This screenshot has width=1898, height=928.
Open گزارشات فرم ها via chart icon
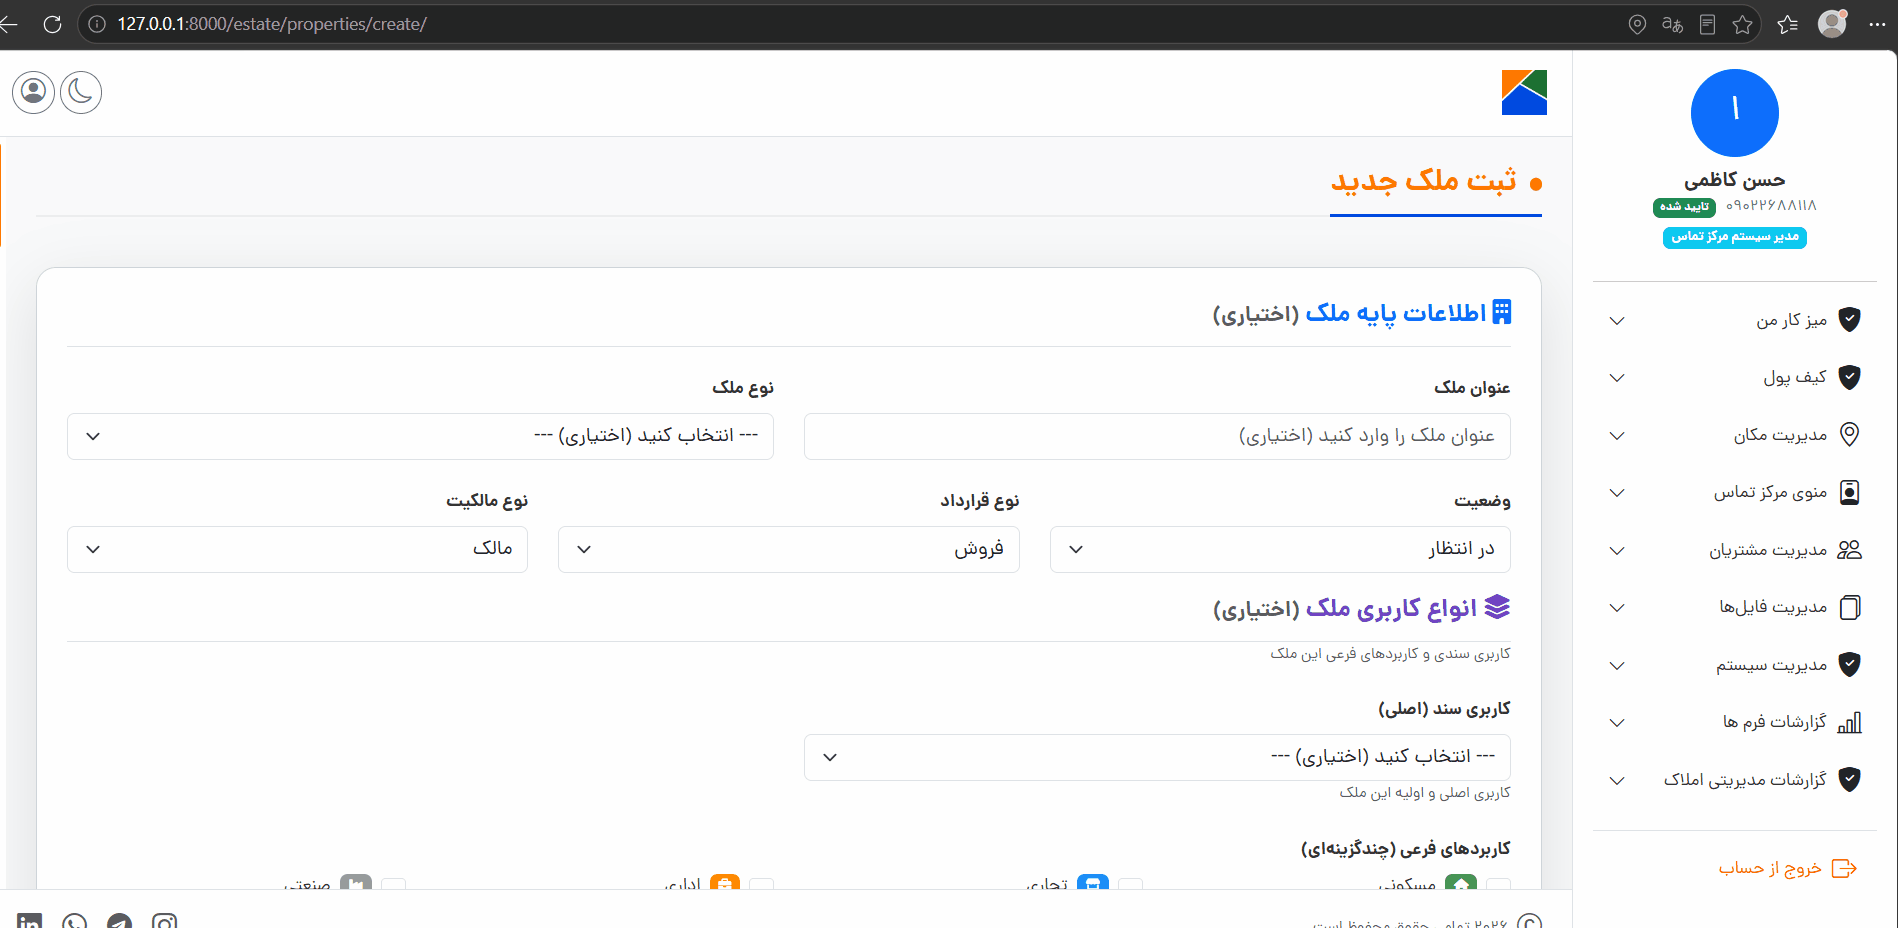click(x=1850, y=722)
